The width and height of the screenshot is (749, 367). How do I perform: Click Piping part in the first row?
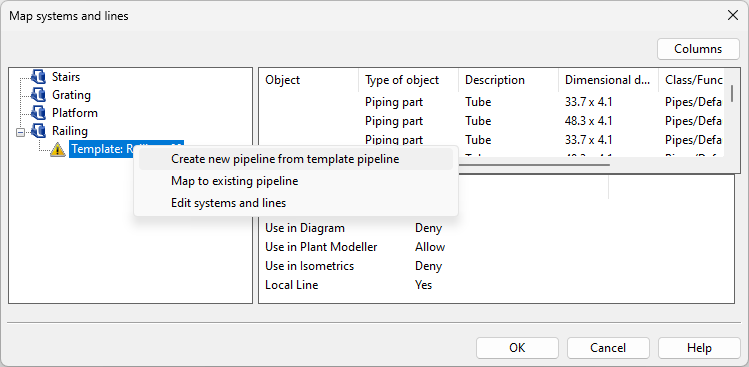tap(394, 102)
